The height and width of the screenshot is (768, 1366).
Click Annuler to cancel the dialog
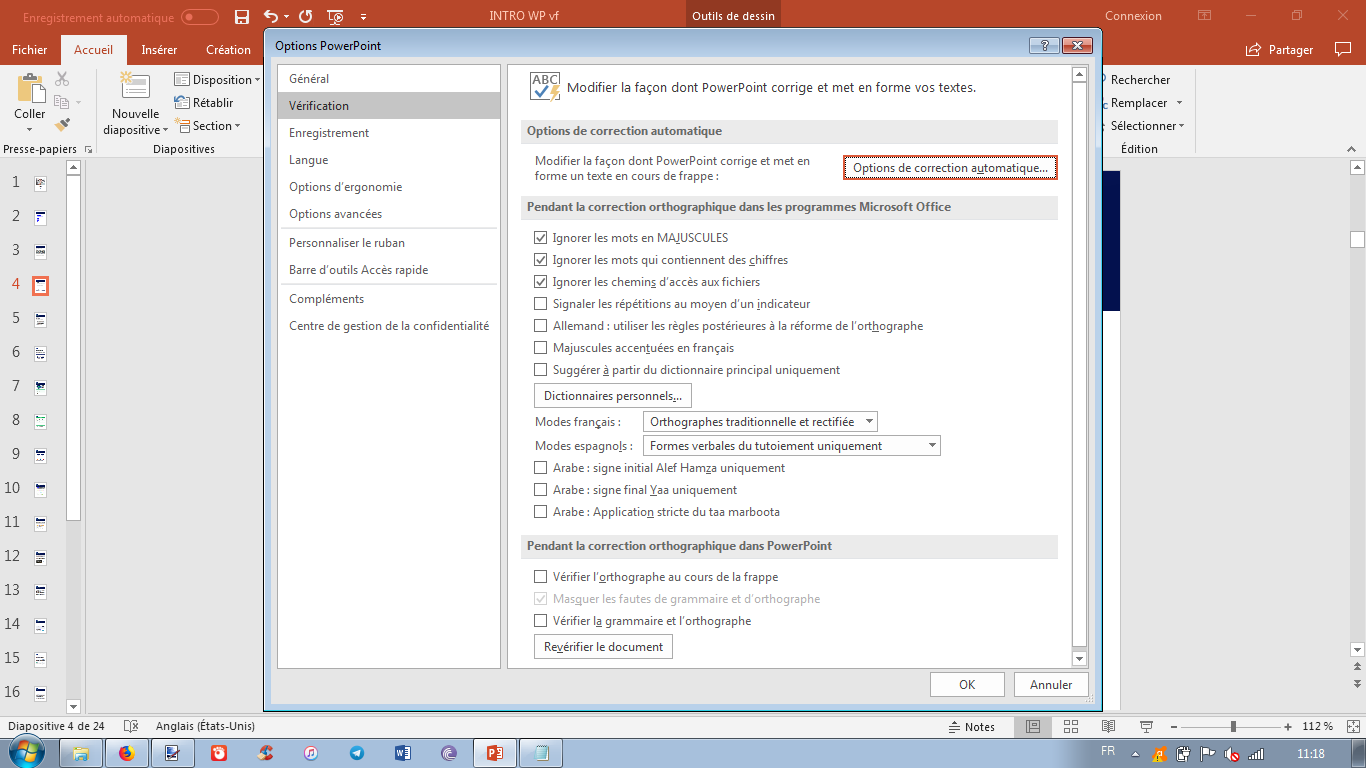tap(1051, 685)
